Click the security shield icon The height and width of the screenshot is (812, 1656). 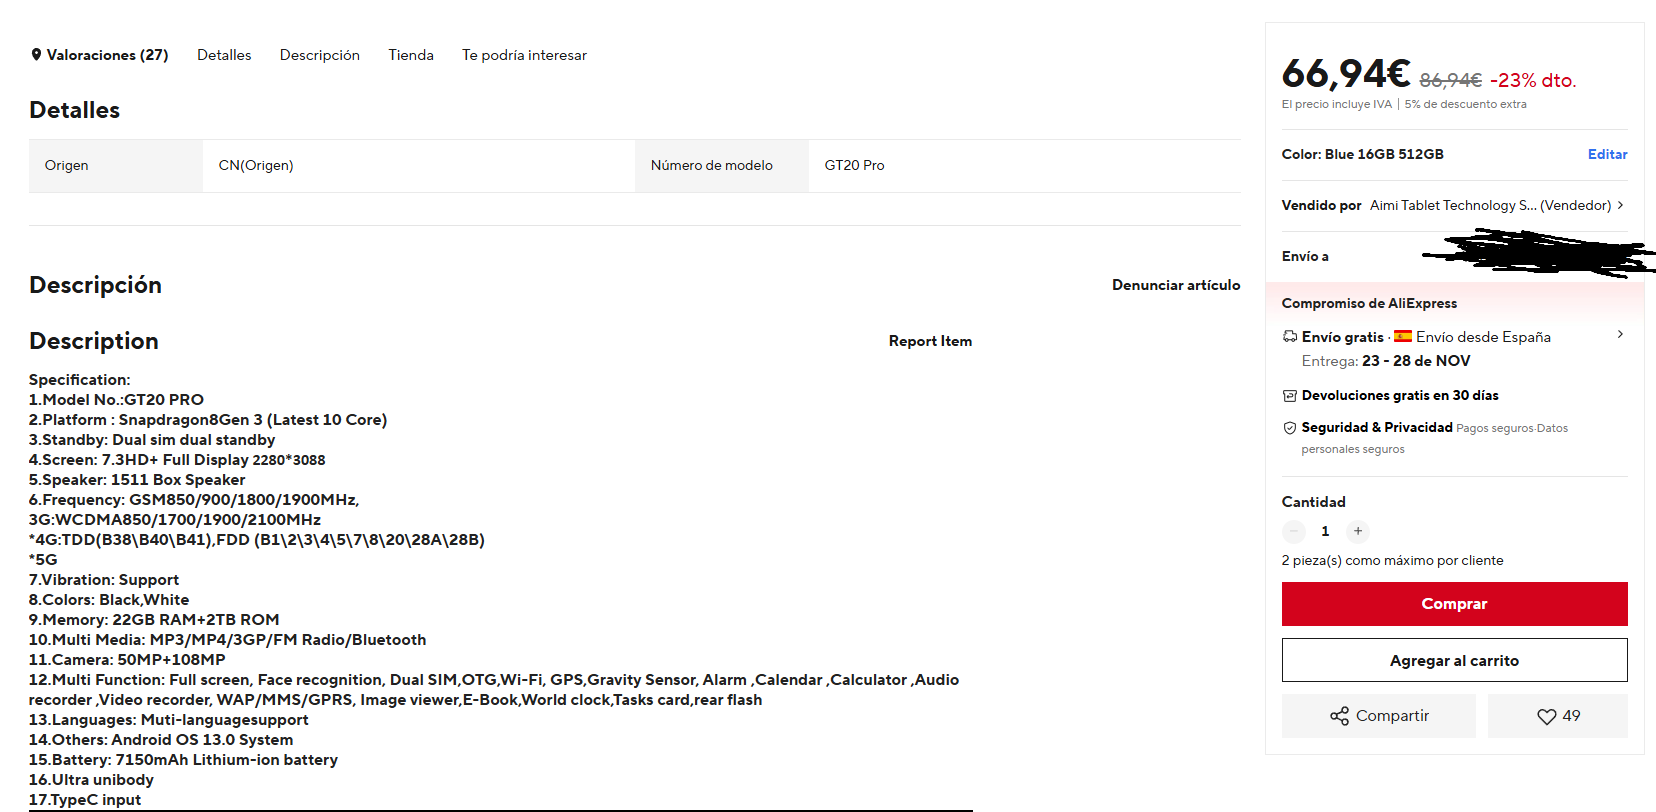pyautogui.click(x=1290, y=428)
